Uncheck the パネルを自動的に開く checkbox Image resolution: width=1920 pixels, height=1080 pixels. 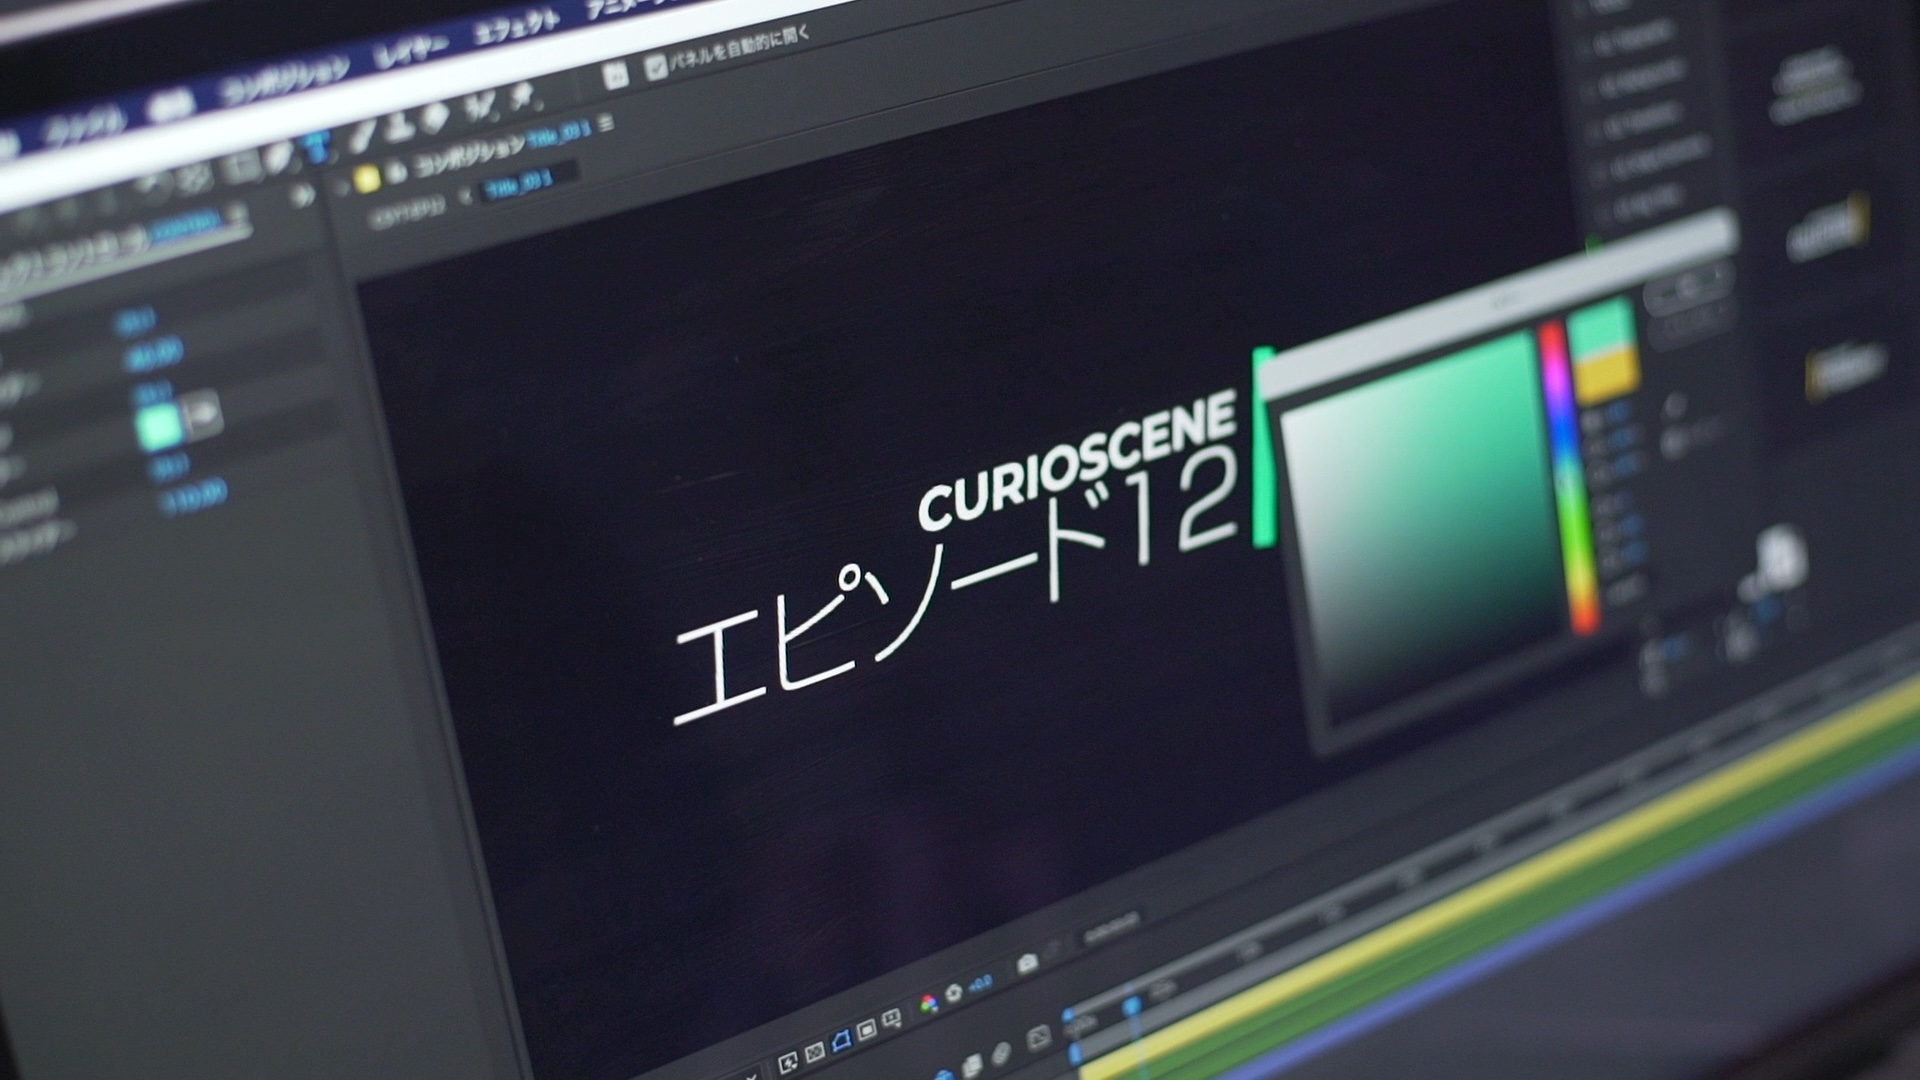pyautogui.click(x=656, y=66)
